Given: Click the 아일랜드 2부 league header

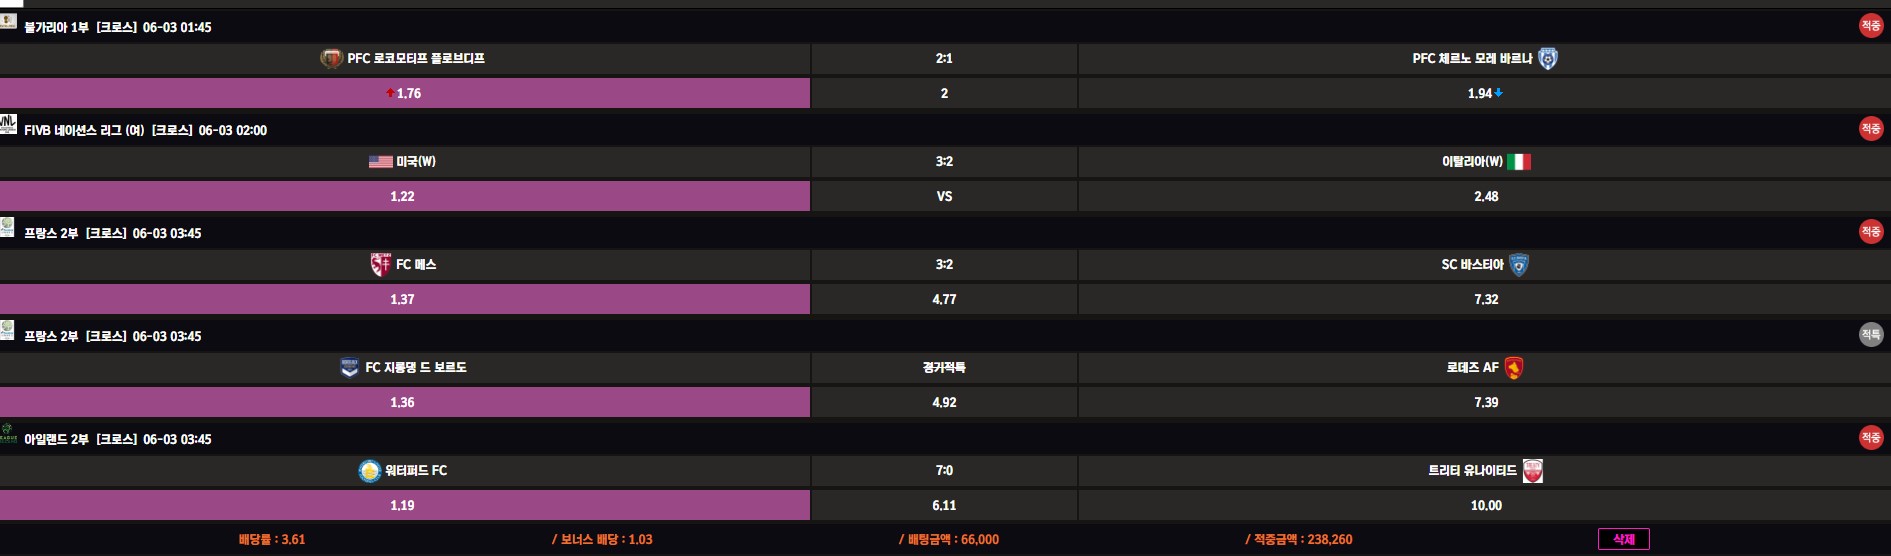Looking at the screenshot, I should tap(117, 439).
